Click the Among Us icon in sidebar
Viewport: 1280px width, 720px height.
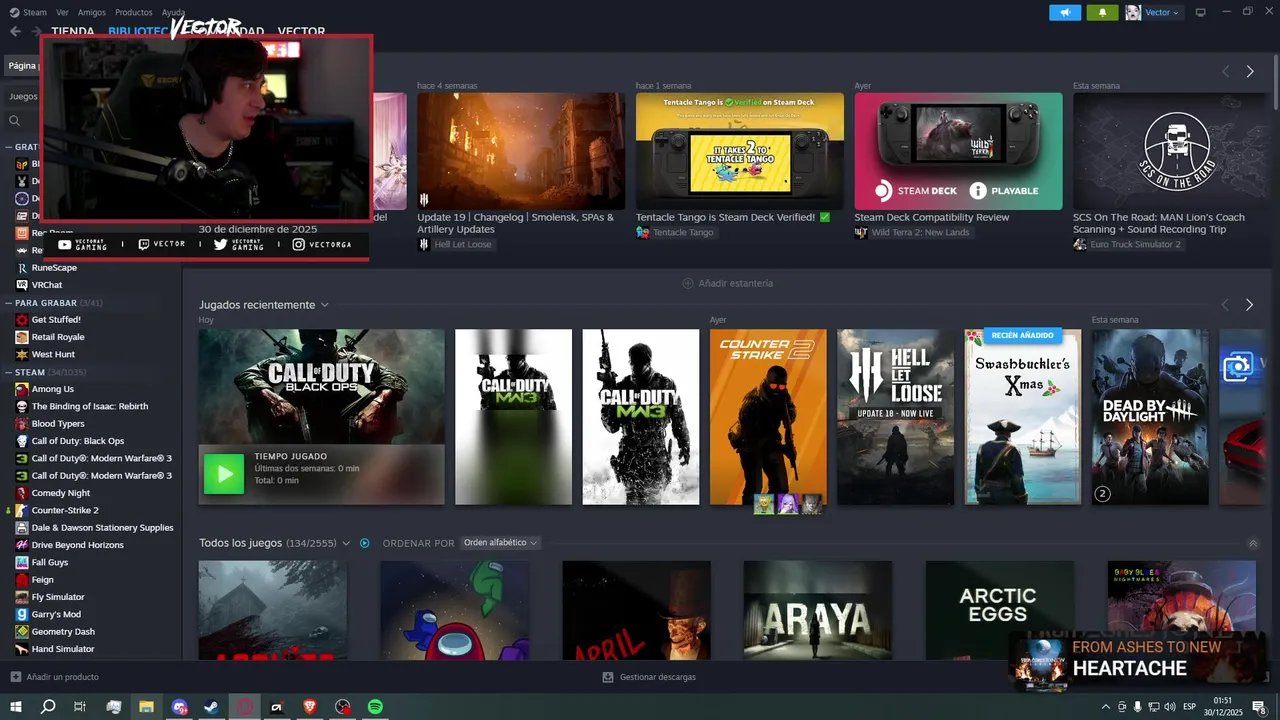click(x=22, y=389)
